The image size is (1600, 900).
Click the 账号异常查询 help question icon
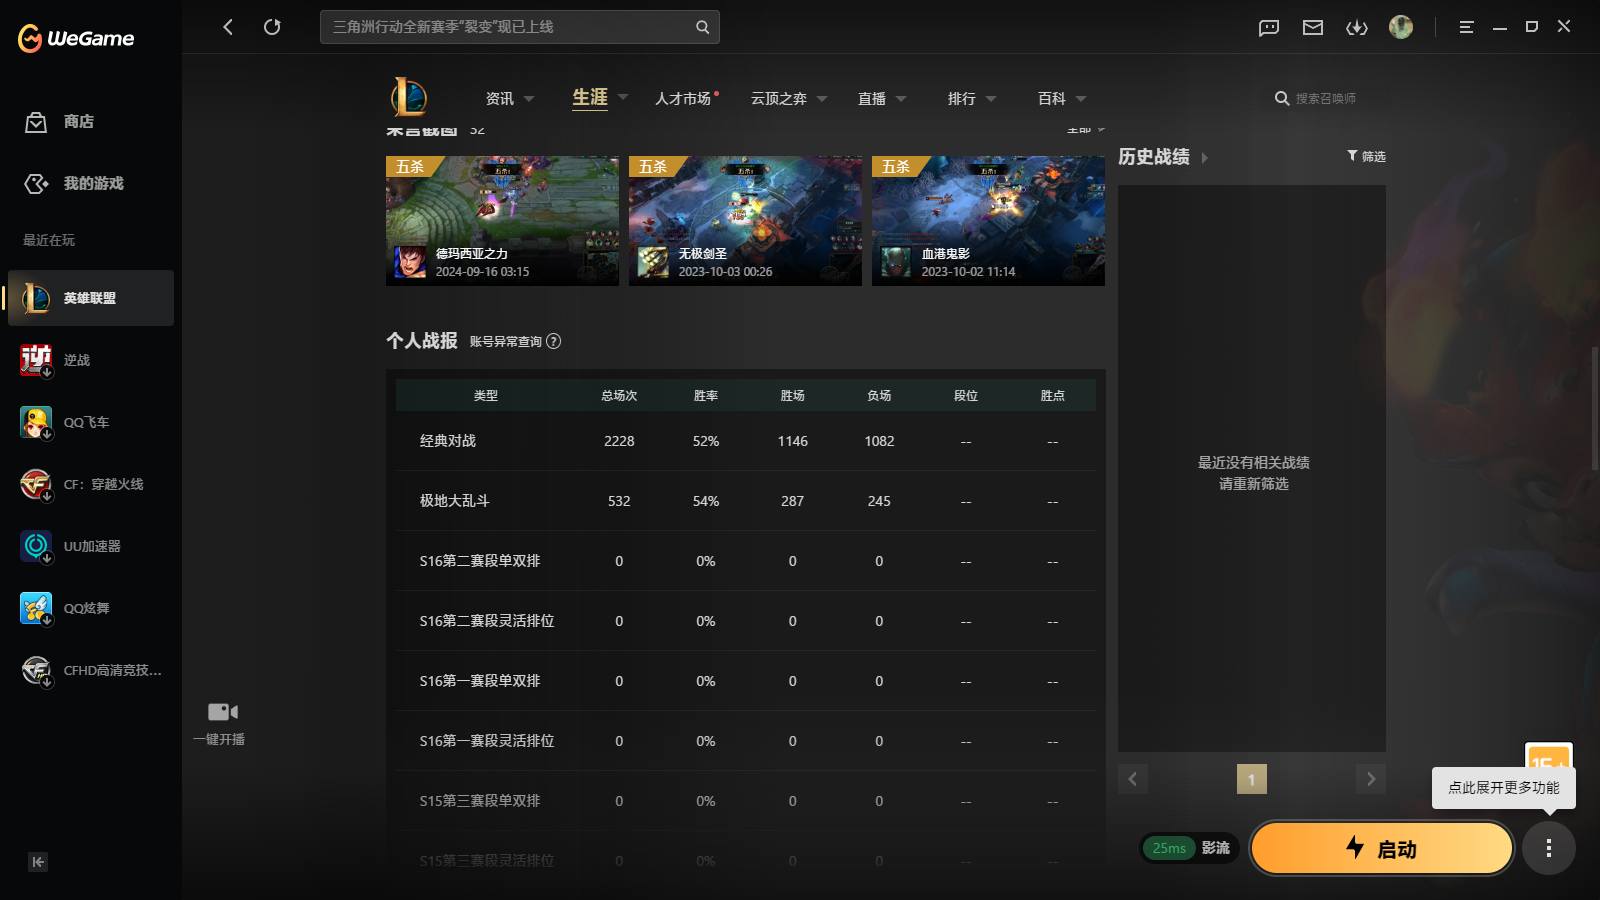click(x=553, y=341)
